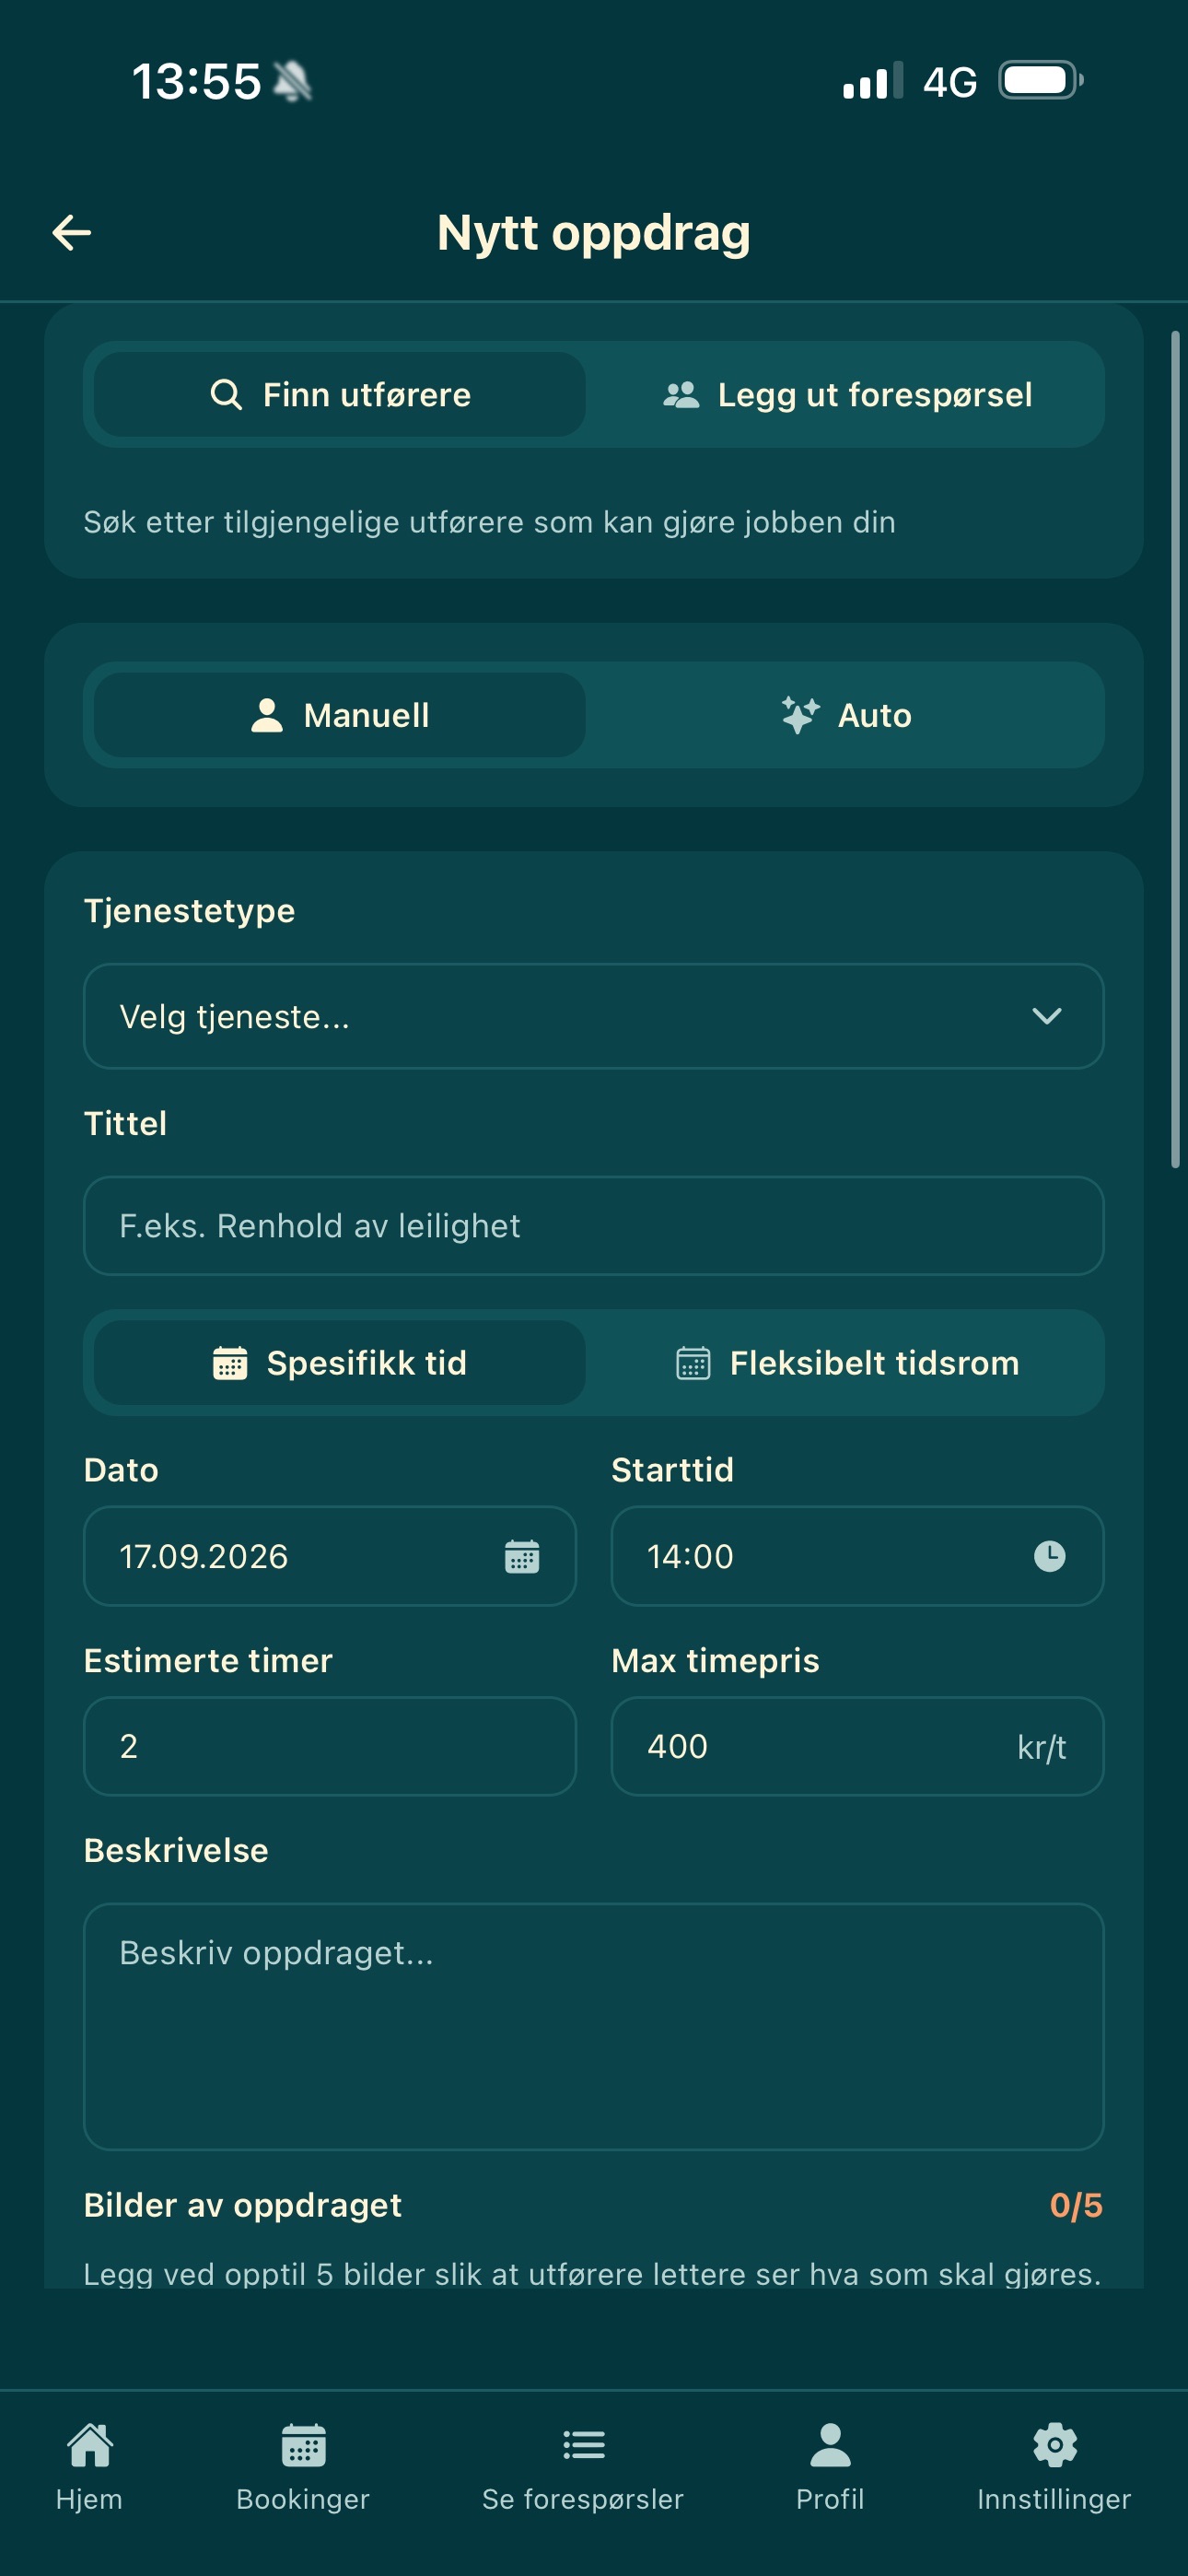Edit the Dato field 17.09.2026
1188x2576 pixels.
tap(330, 1556)
